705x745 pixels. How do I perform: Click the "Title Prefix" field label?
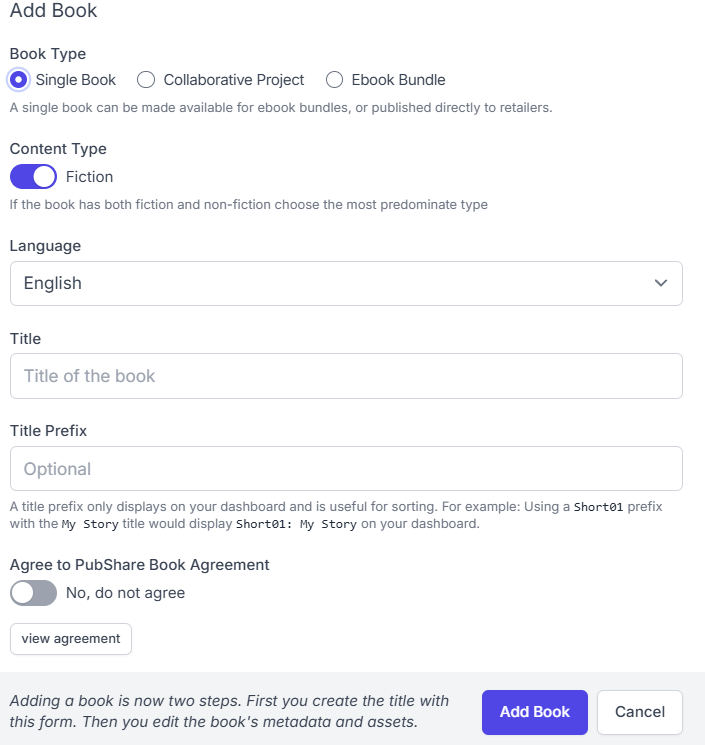click(49, 431)
